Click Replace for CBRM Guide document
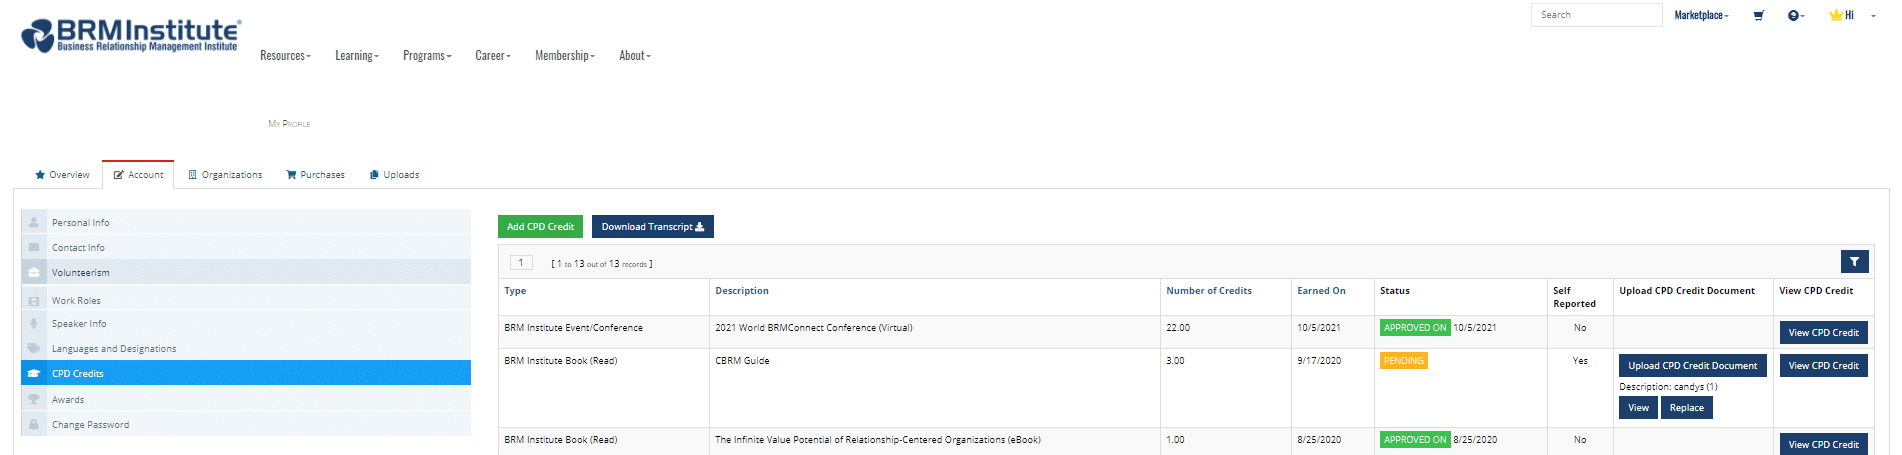Viewport: 1902px width, 455px height. point(1686,408)
